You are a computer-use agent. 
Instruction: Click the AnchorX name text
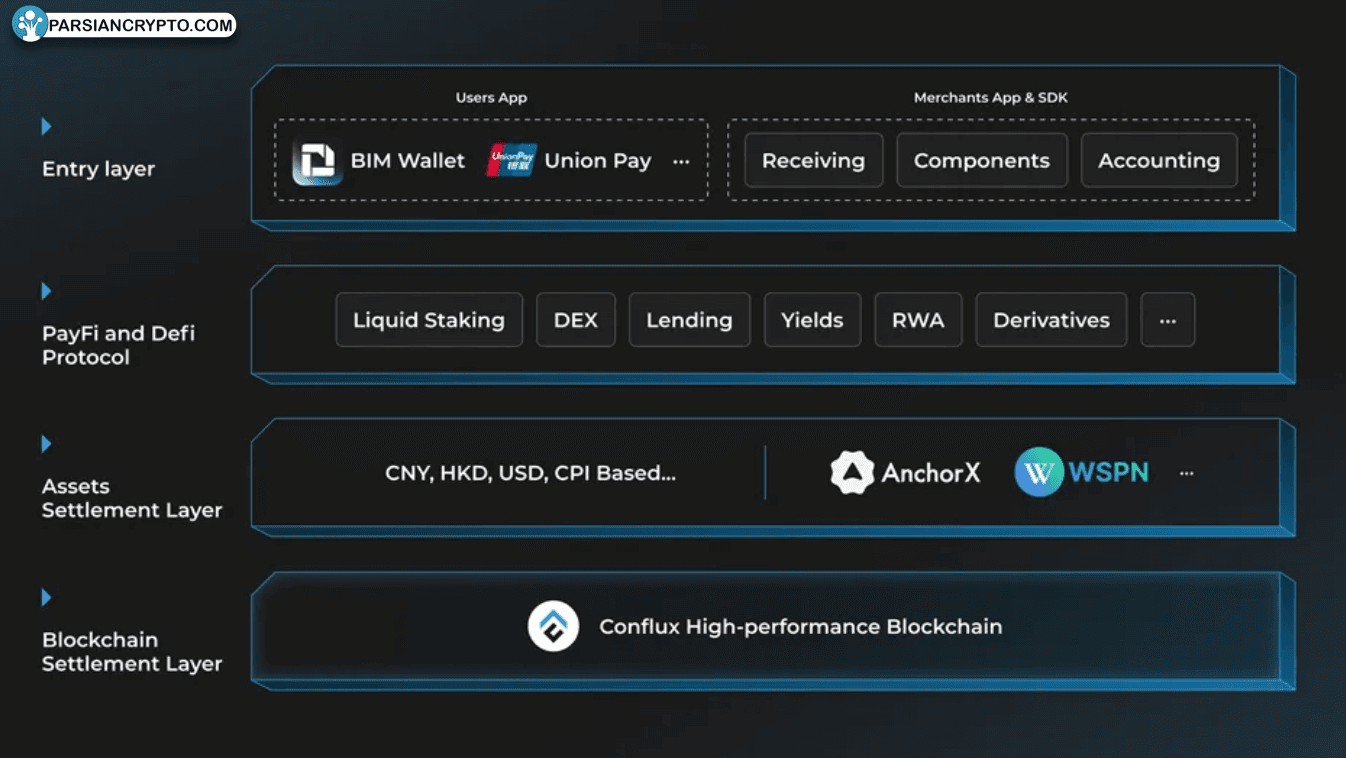click(x=930, y=473)
